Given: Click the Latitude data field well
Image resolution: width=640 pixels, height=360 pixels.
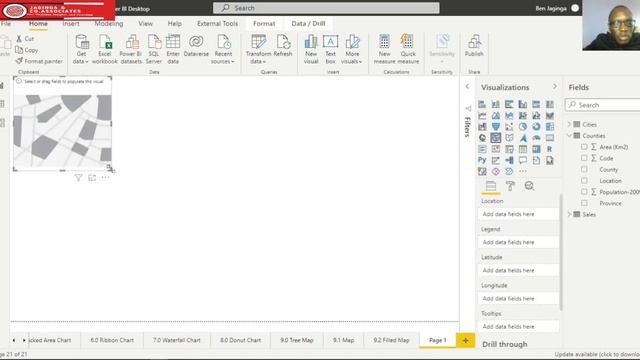Looking at the screenshot, I should [x=518, y=270].
